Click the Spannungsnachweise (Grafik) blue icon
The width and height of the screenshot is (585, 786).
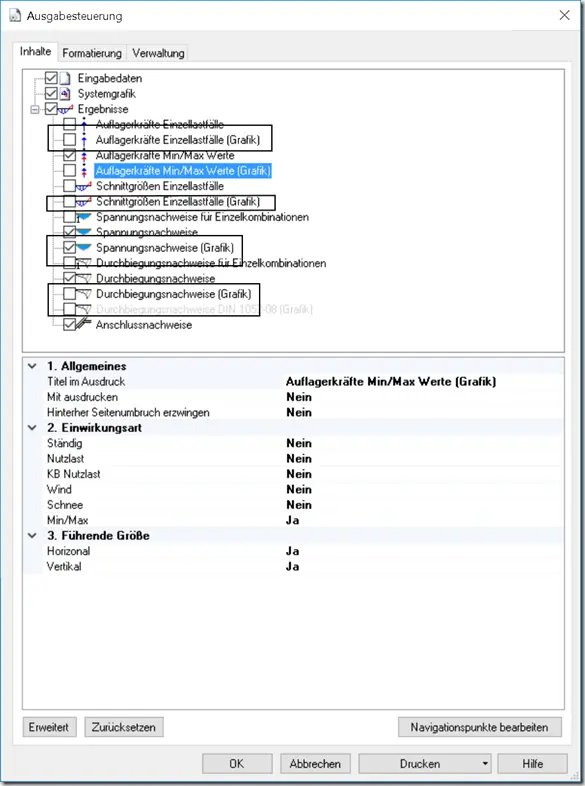pos(84,248)
